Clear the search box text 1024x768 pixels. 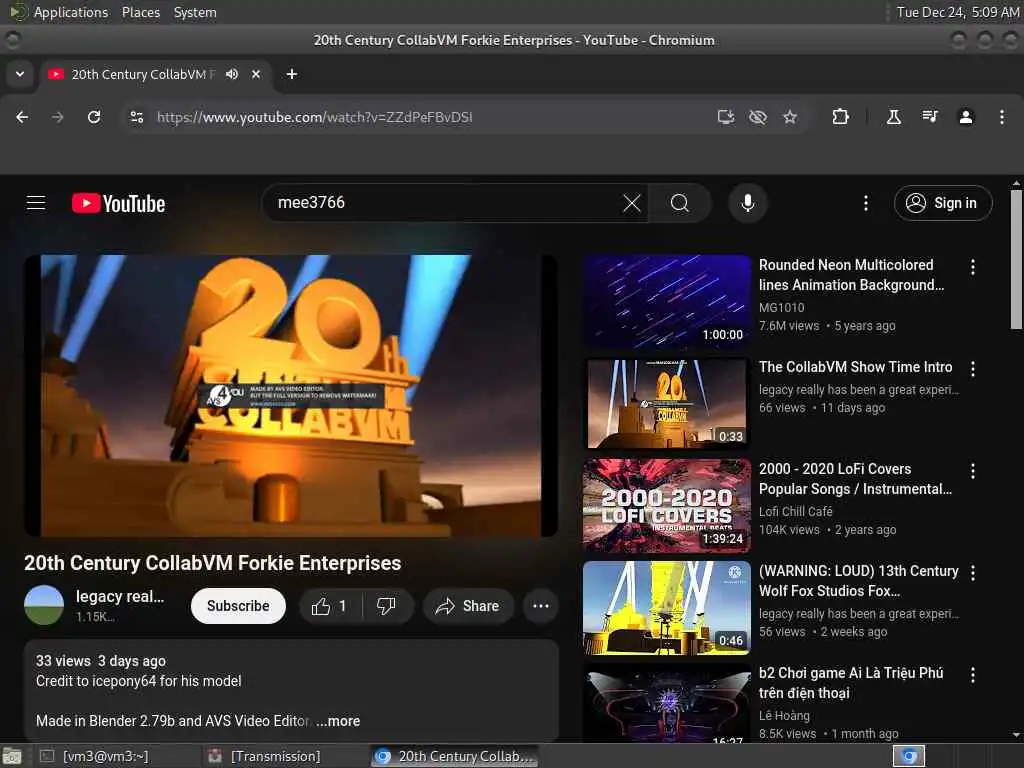pyautogui.click(x=632, y=203)
